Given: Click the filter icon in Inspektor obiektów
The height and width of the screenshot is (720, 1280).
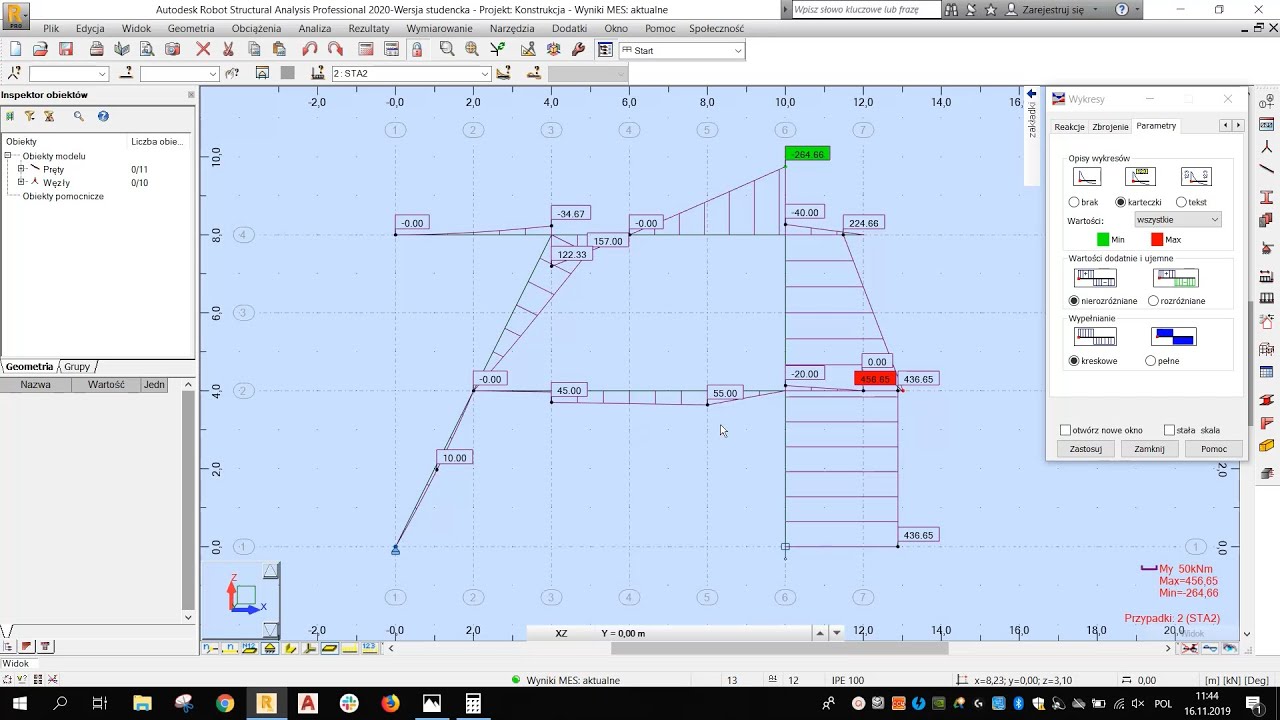Looking at the screenshot, I should pos(29,116).
